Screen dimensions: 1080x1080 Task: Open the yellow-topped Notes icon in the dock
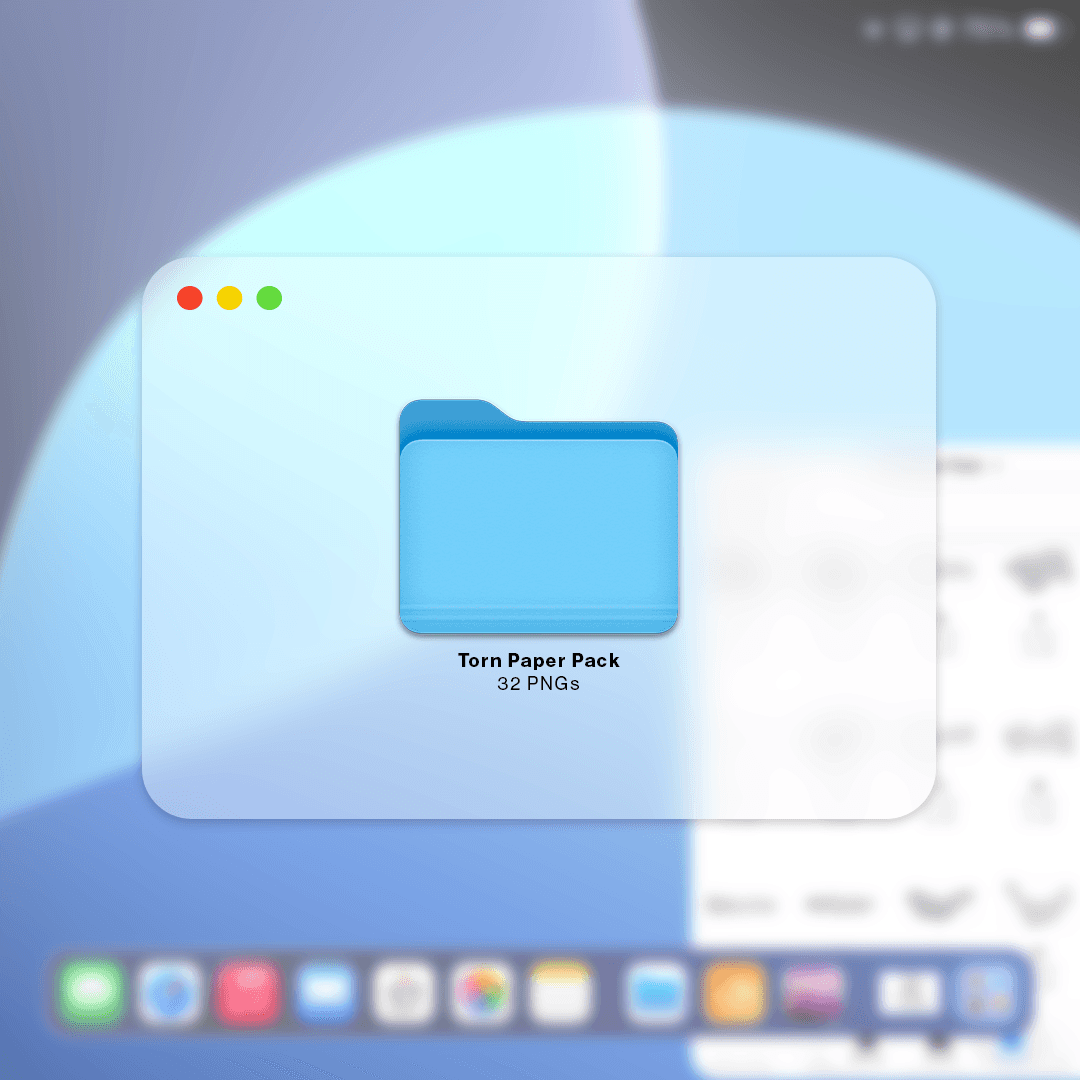pos(561,992)
